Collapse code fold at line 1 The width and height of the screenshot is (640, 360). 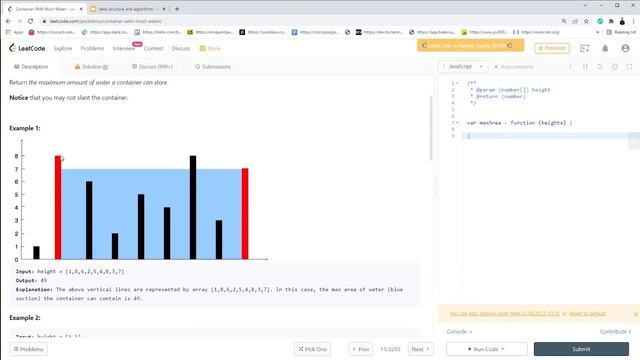(457, 83)
